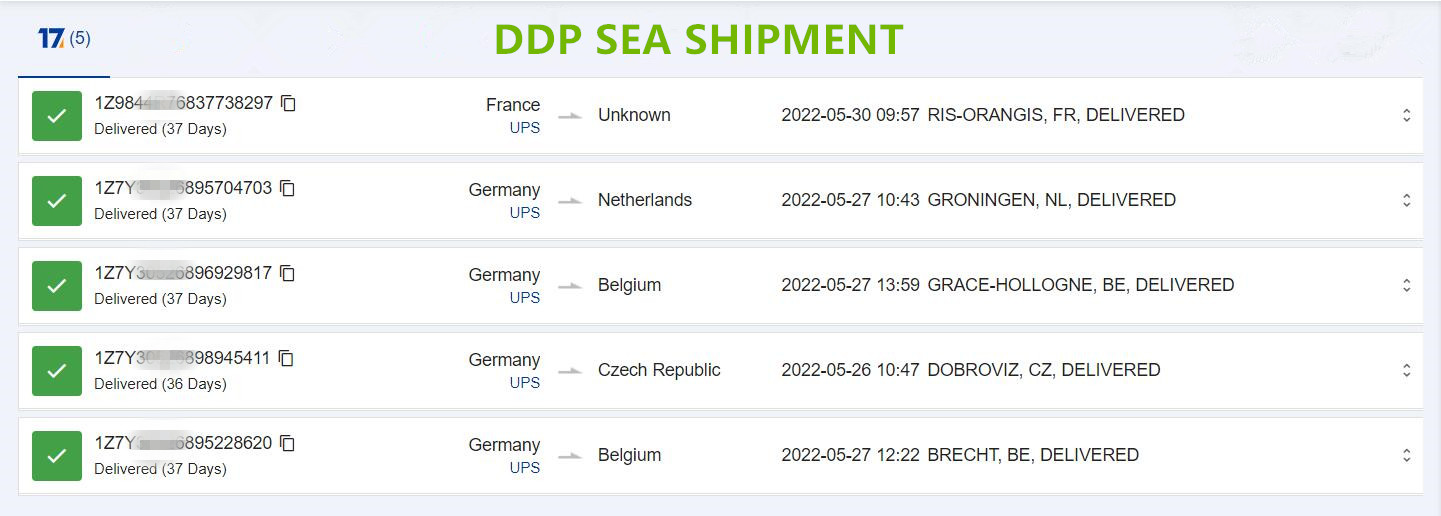Copy tracking number ending in 896929817

pyautogui.click(x=287, y=273)
